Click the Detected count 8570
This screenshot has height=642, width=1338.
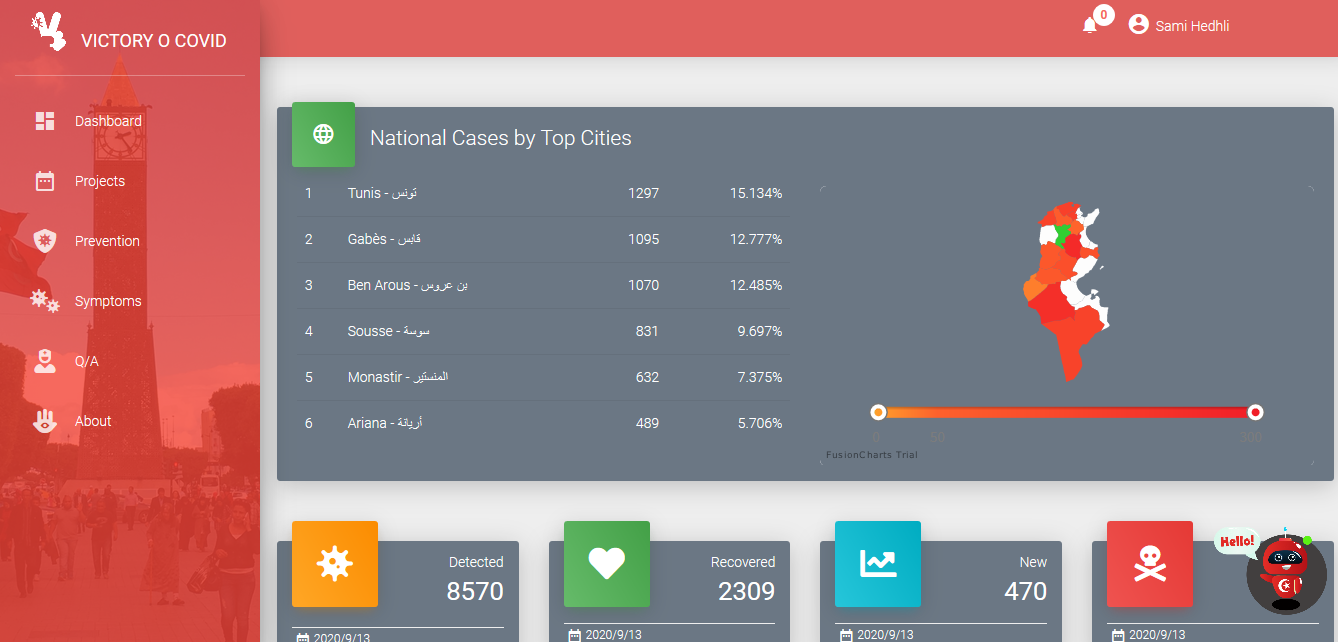pyautogui.click(x=475, y=591)
